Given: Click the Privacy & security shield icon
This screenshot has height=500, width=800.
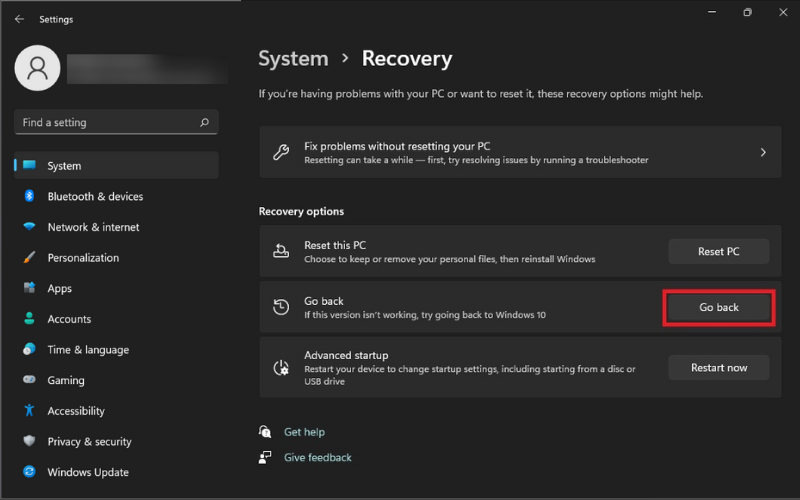Looking at the screenshot, I should [x=29, y=441].
